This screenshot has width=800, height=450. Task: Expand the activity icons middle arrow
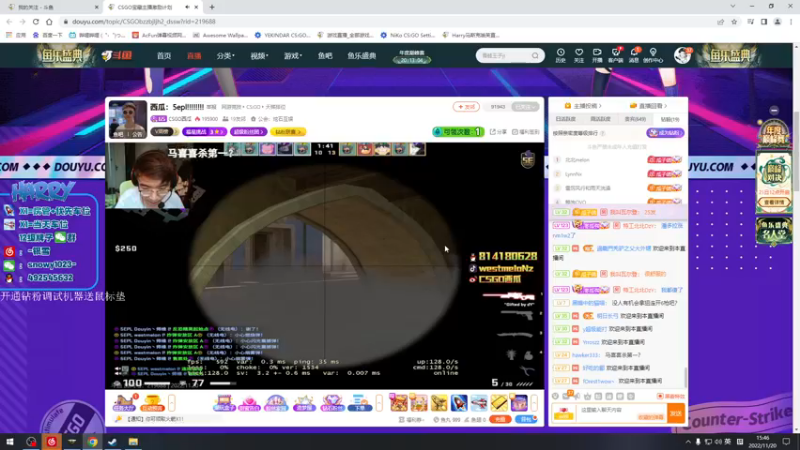coord(379,403)
